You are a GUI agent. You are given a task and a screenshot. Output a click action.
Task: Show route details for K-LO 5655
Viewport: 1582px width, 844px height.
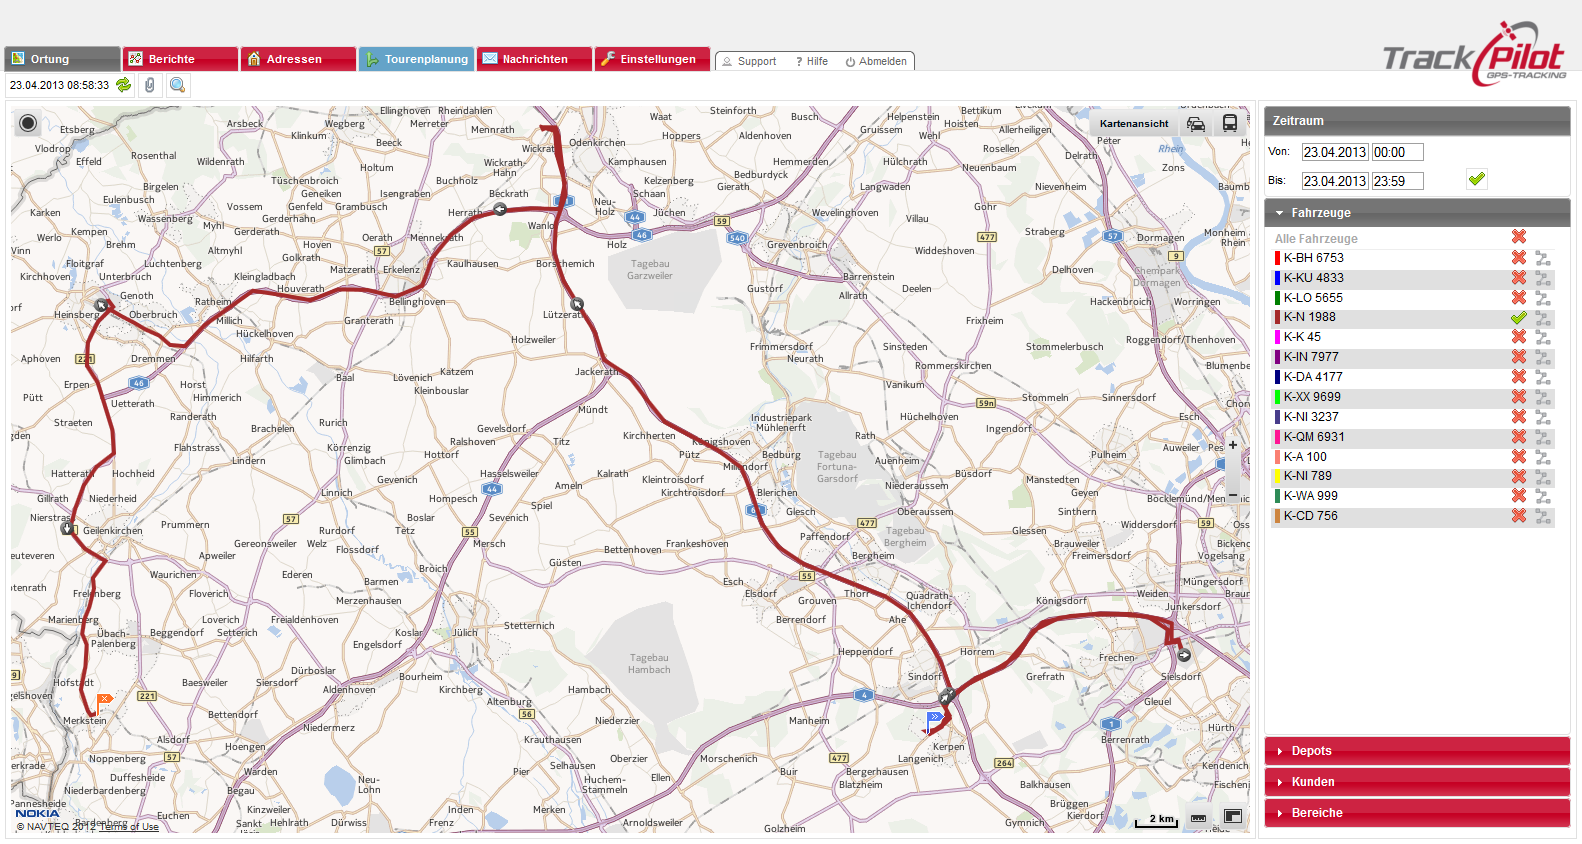click(x=1543, y=298)
